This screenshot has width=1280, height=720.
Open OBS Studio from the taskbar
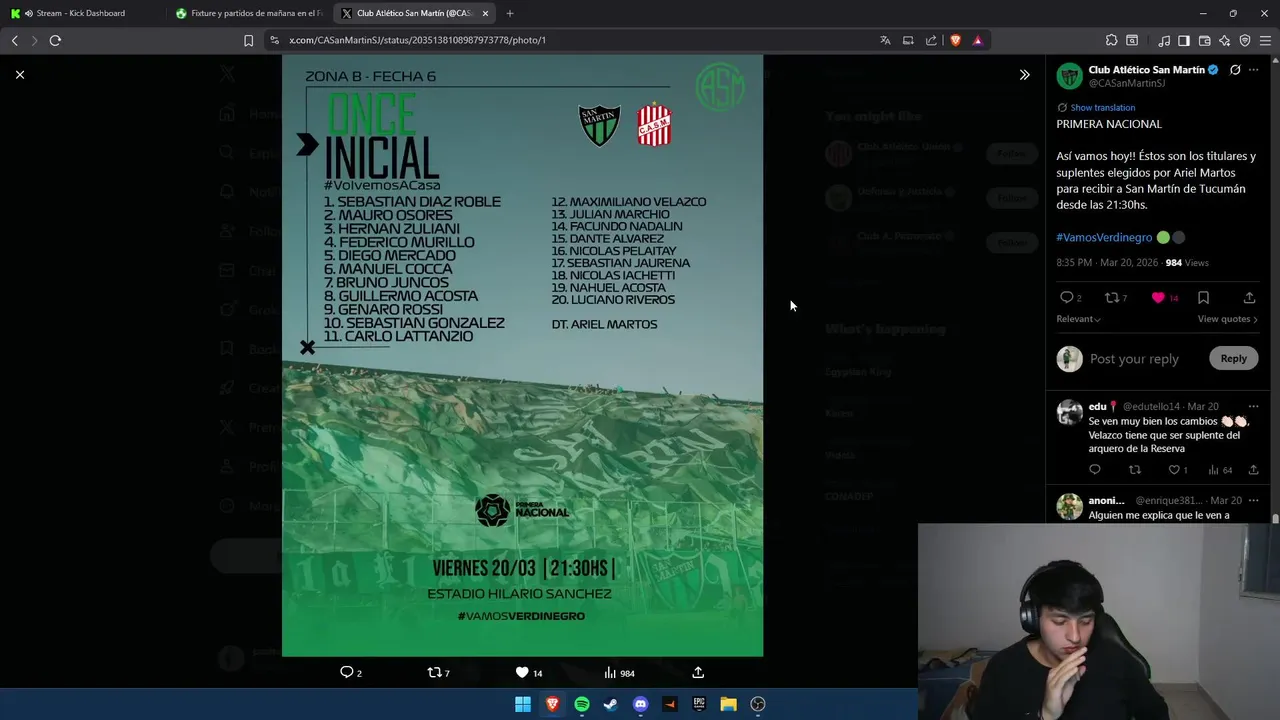click(758, 704)
